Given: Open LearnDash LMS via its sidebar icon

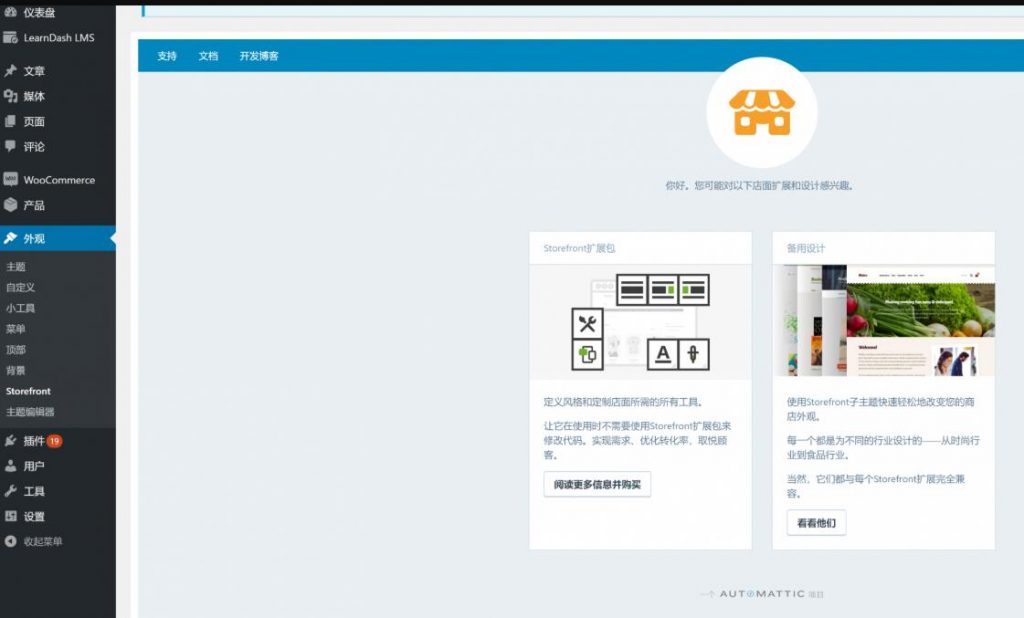Looking at the screenshot, I should pyautogui.click(x=10, y=38).
